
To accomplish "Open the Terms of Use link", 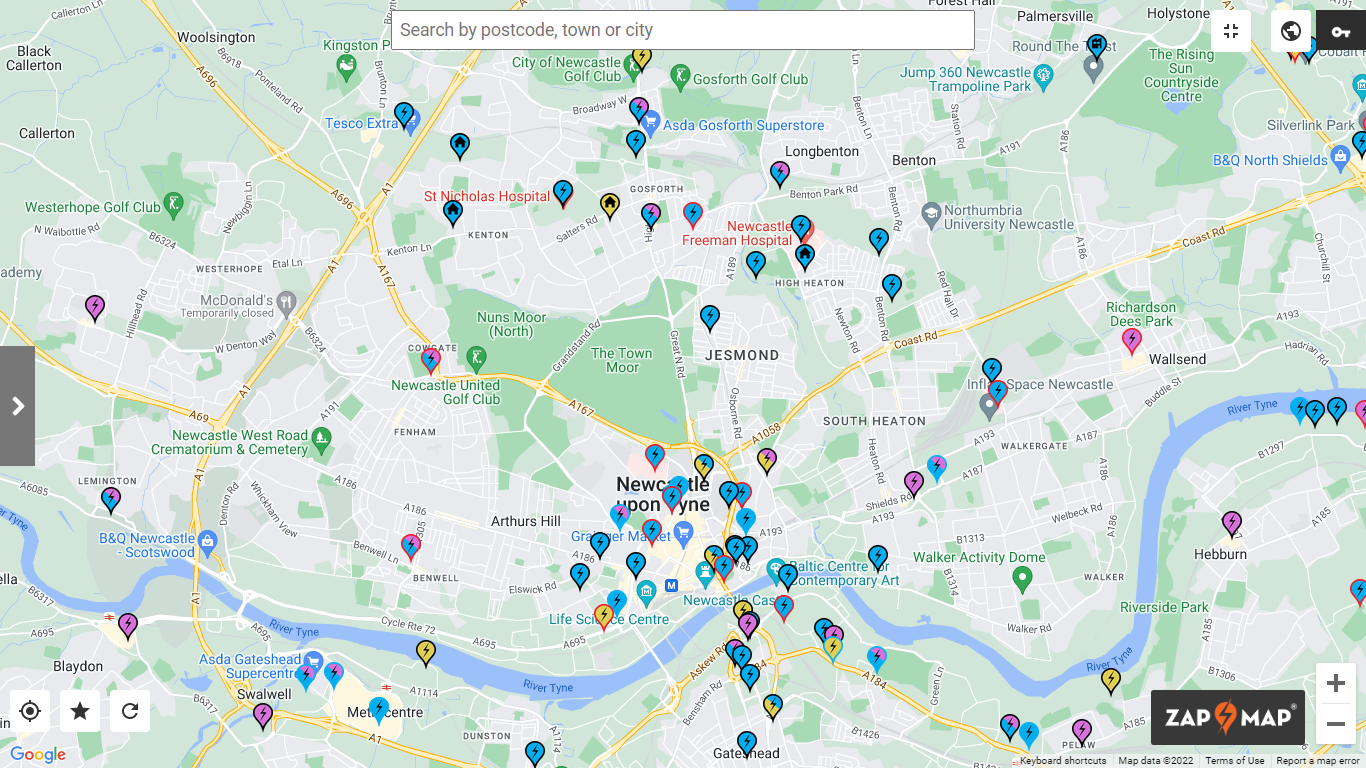I will [x=1234, y=761].
